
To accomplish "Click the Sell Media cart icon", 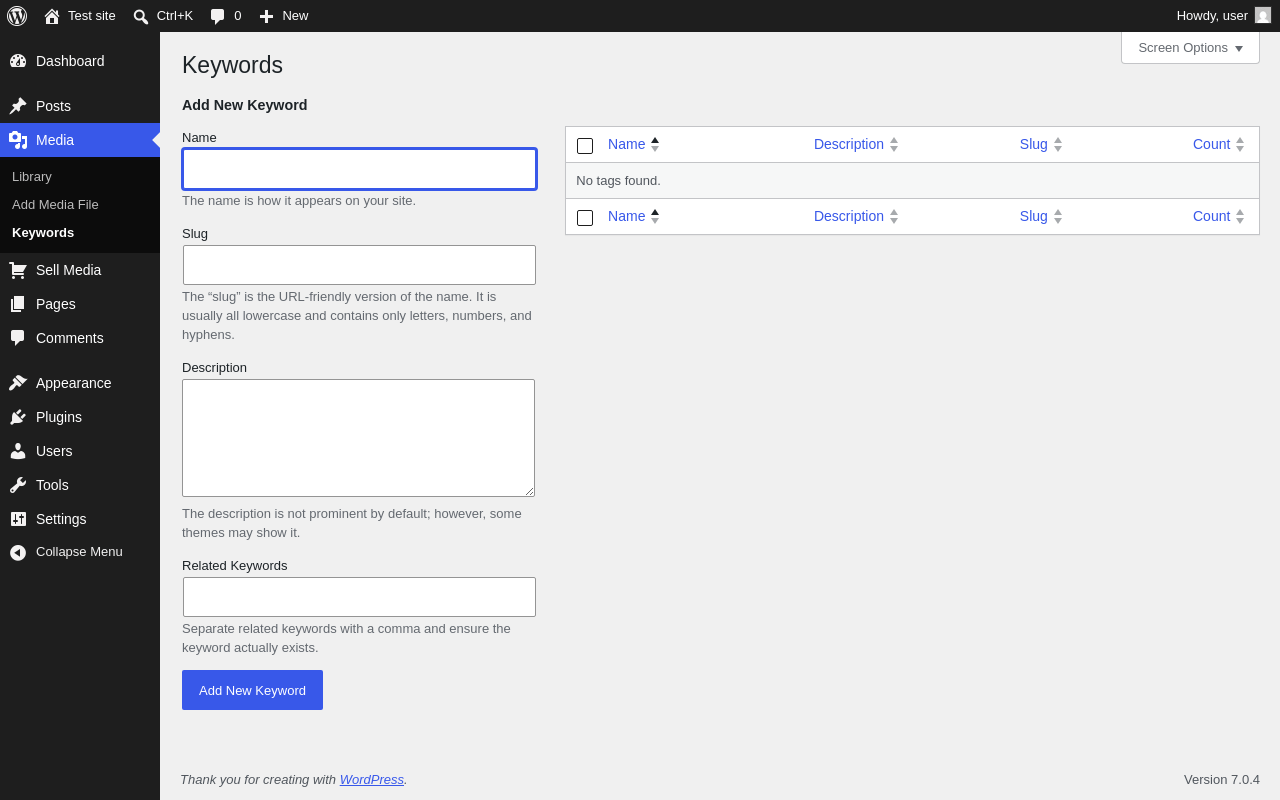I will coord(18,270).
